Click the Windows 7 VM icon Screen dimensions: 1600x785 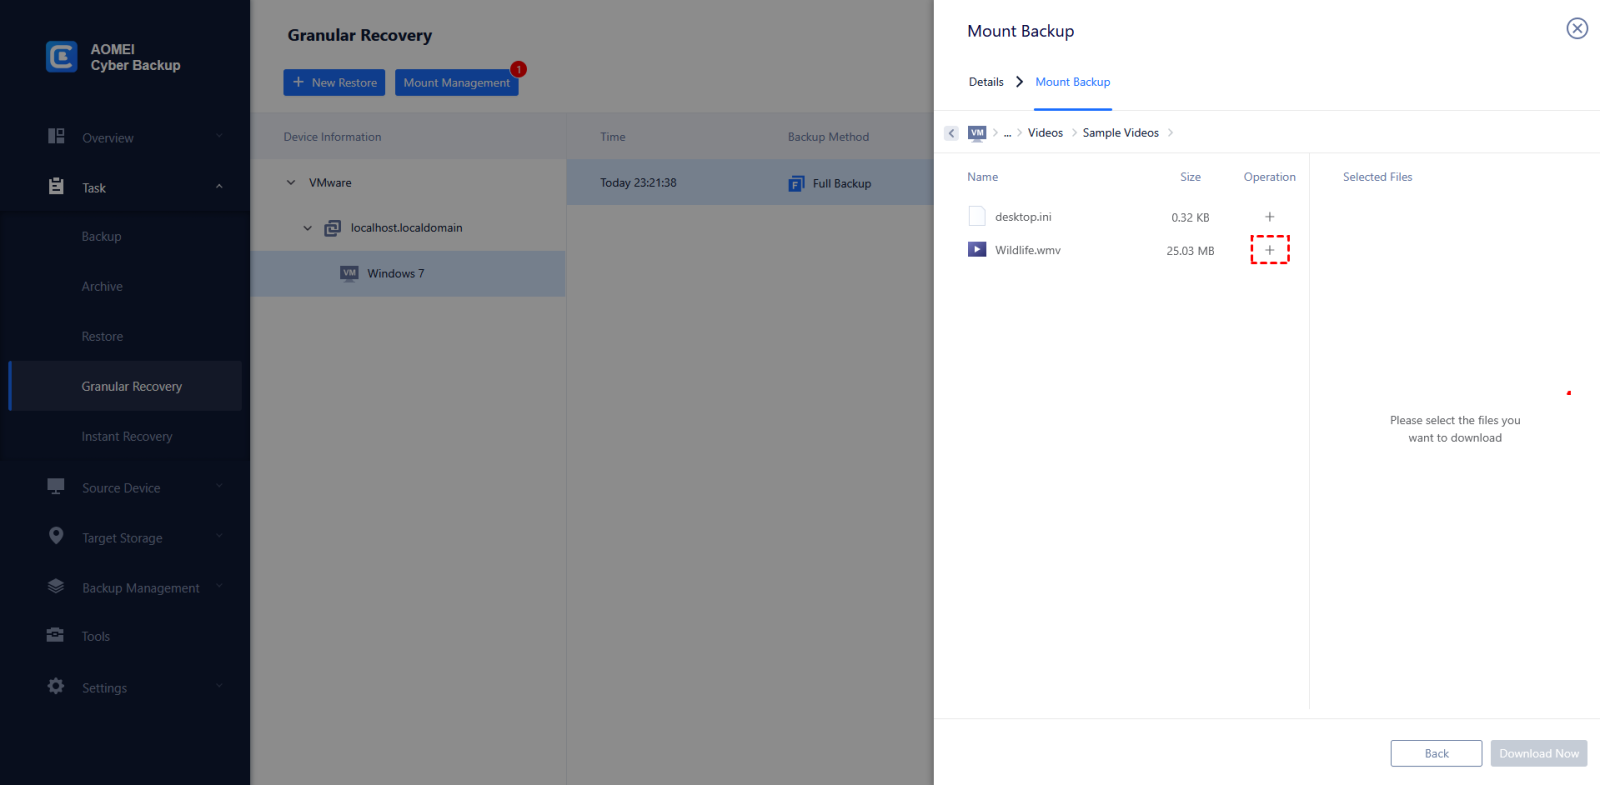click(349, 273)
